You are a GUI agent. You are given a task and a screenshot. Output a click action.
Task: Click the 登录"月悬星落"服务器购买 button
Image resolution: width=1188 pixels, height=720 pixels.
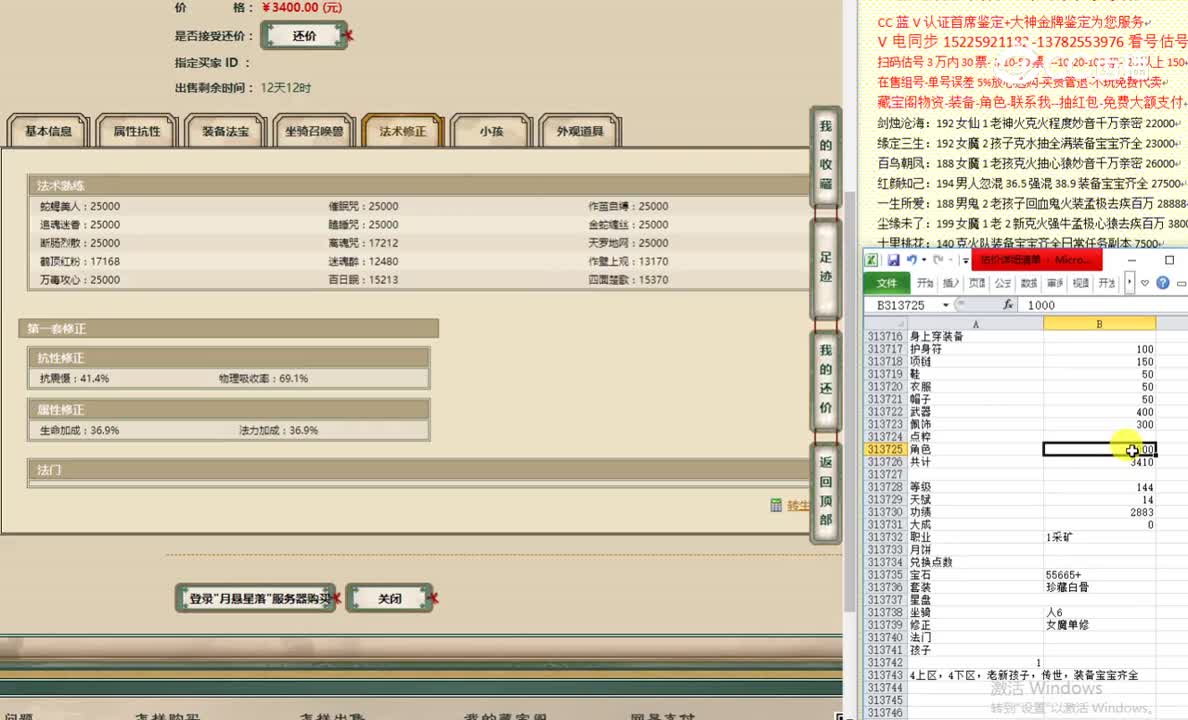pos(259,598)
